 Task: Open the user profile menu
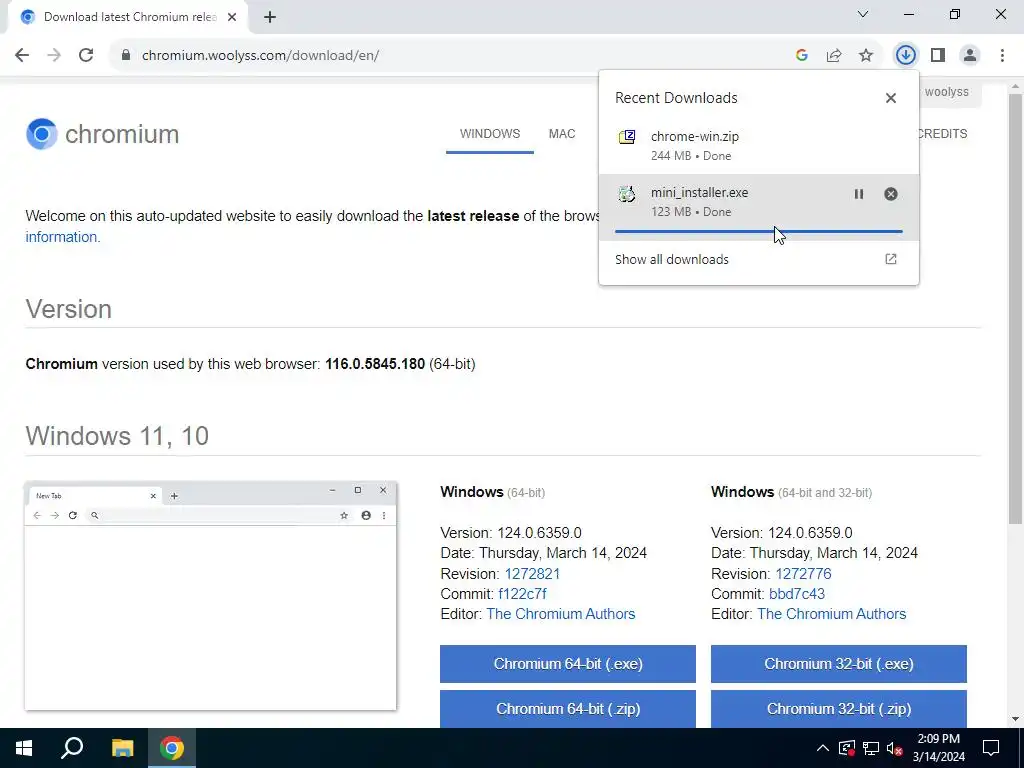(970, 56)
